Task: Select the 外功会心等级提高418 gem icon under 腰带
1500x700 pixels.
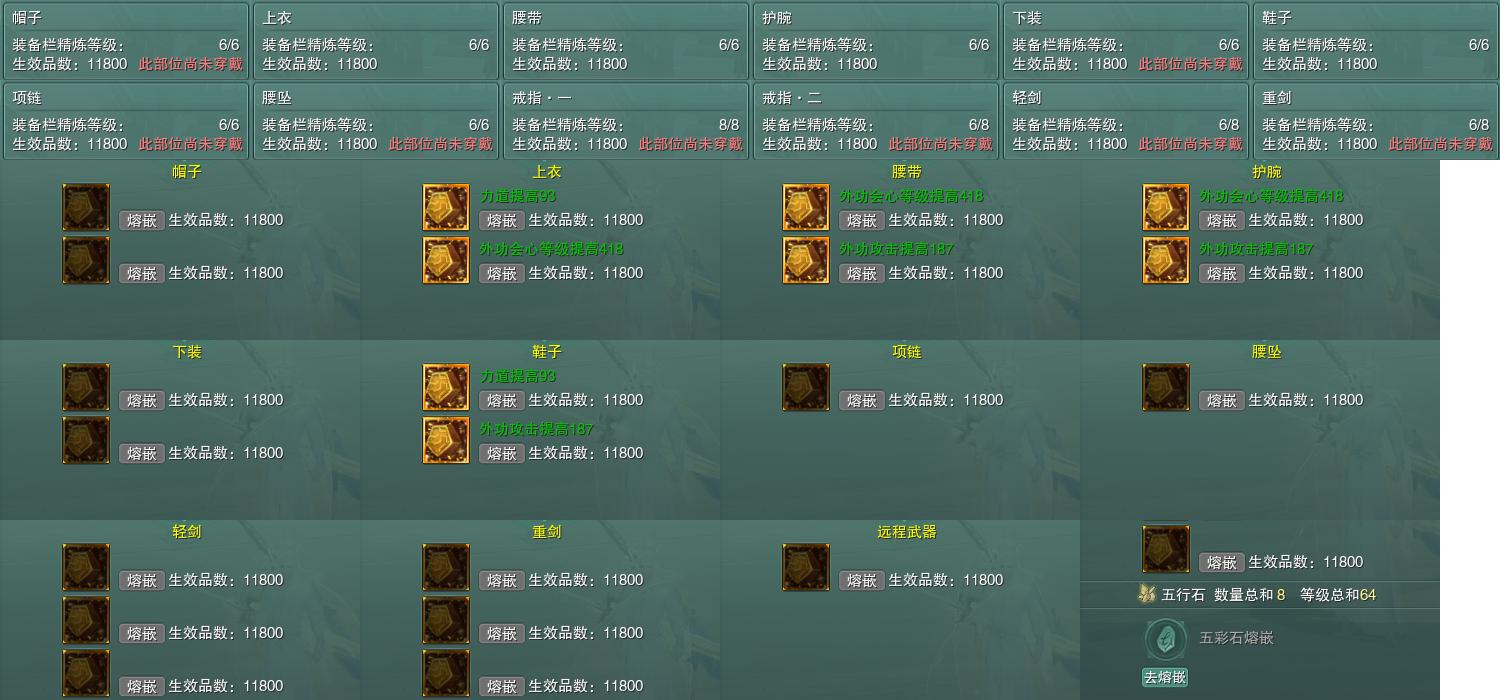Action: coord(806,207)
